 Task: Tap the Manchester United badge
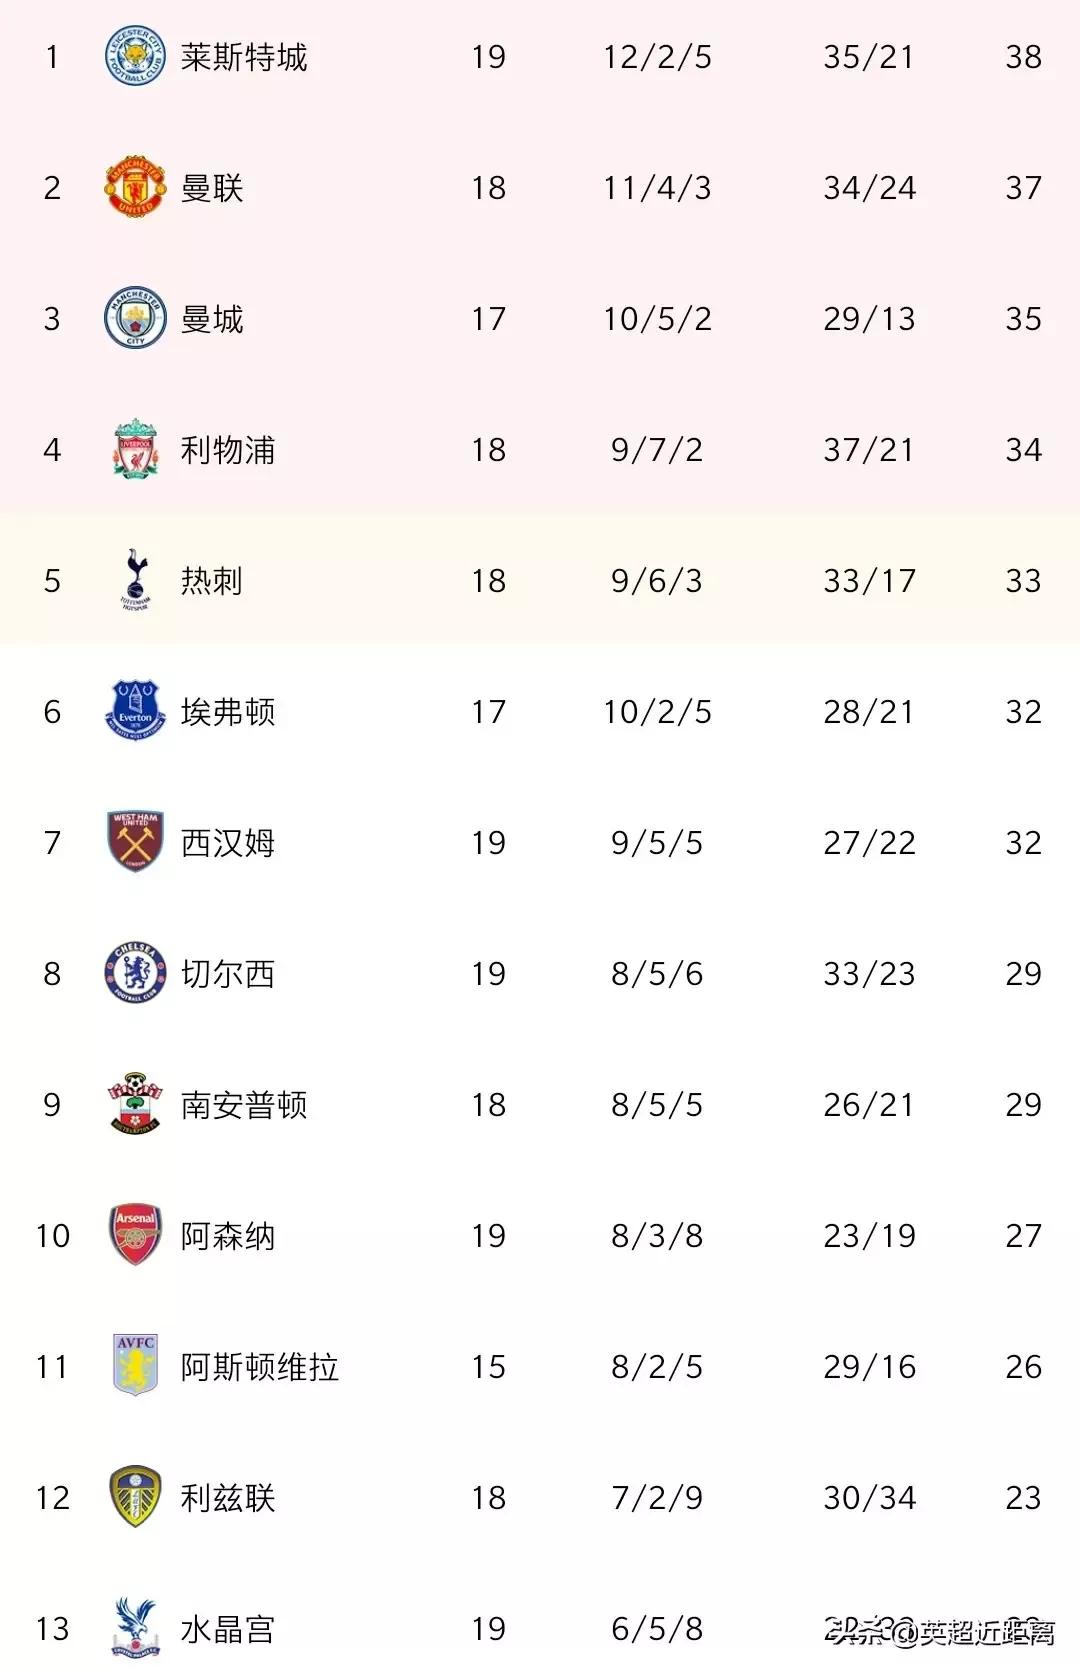[x=135, y=188]
